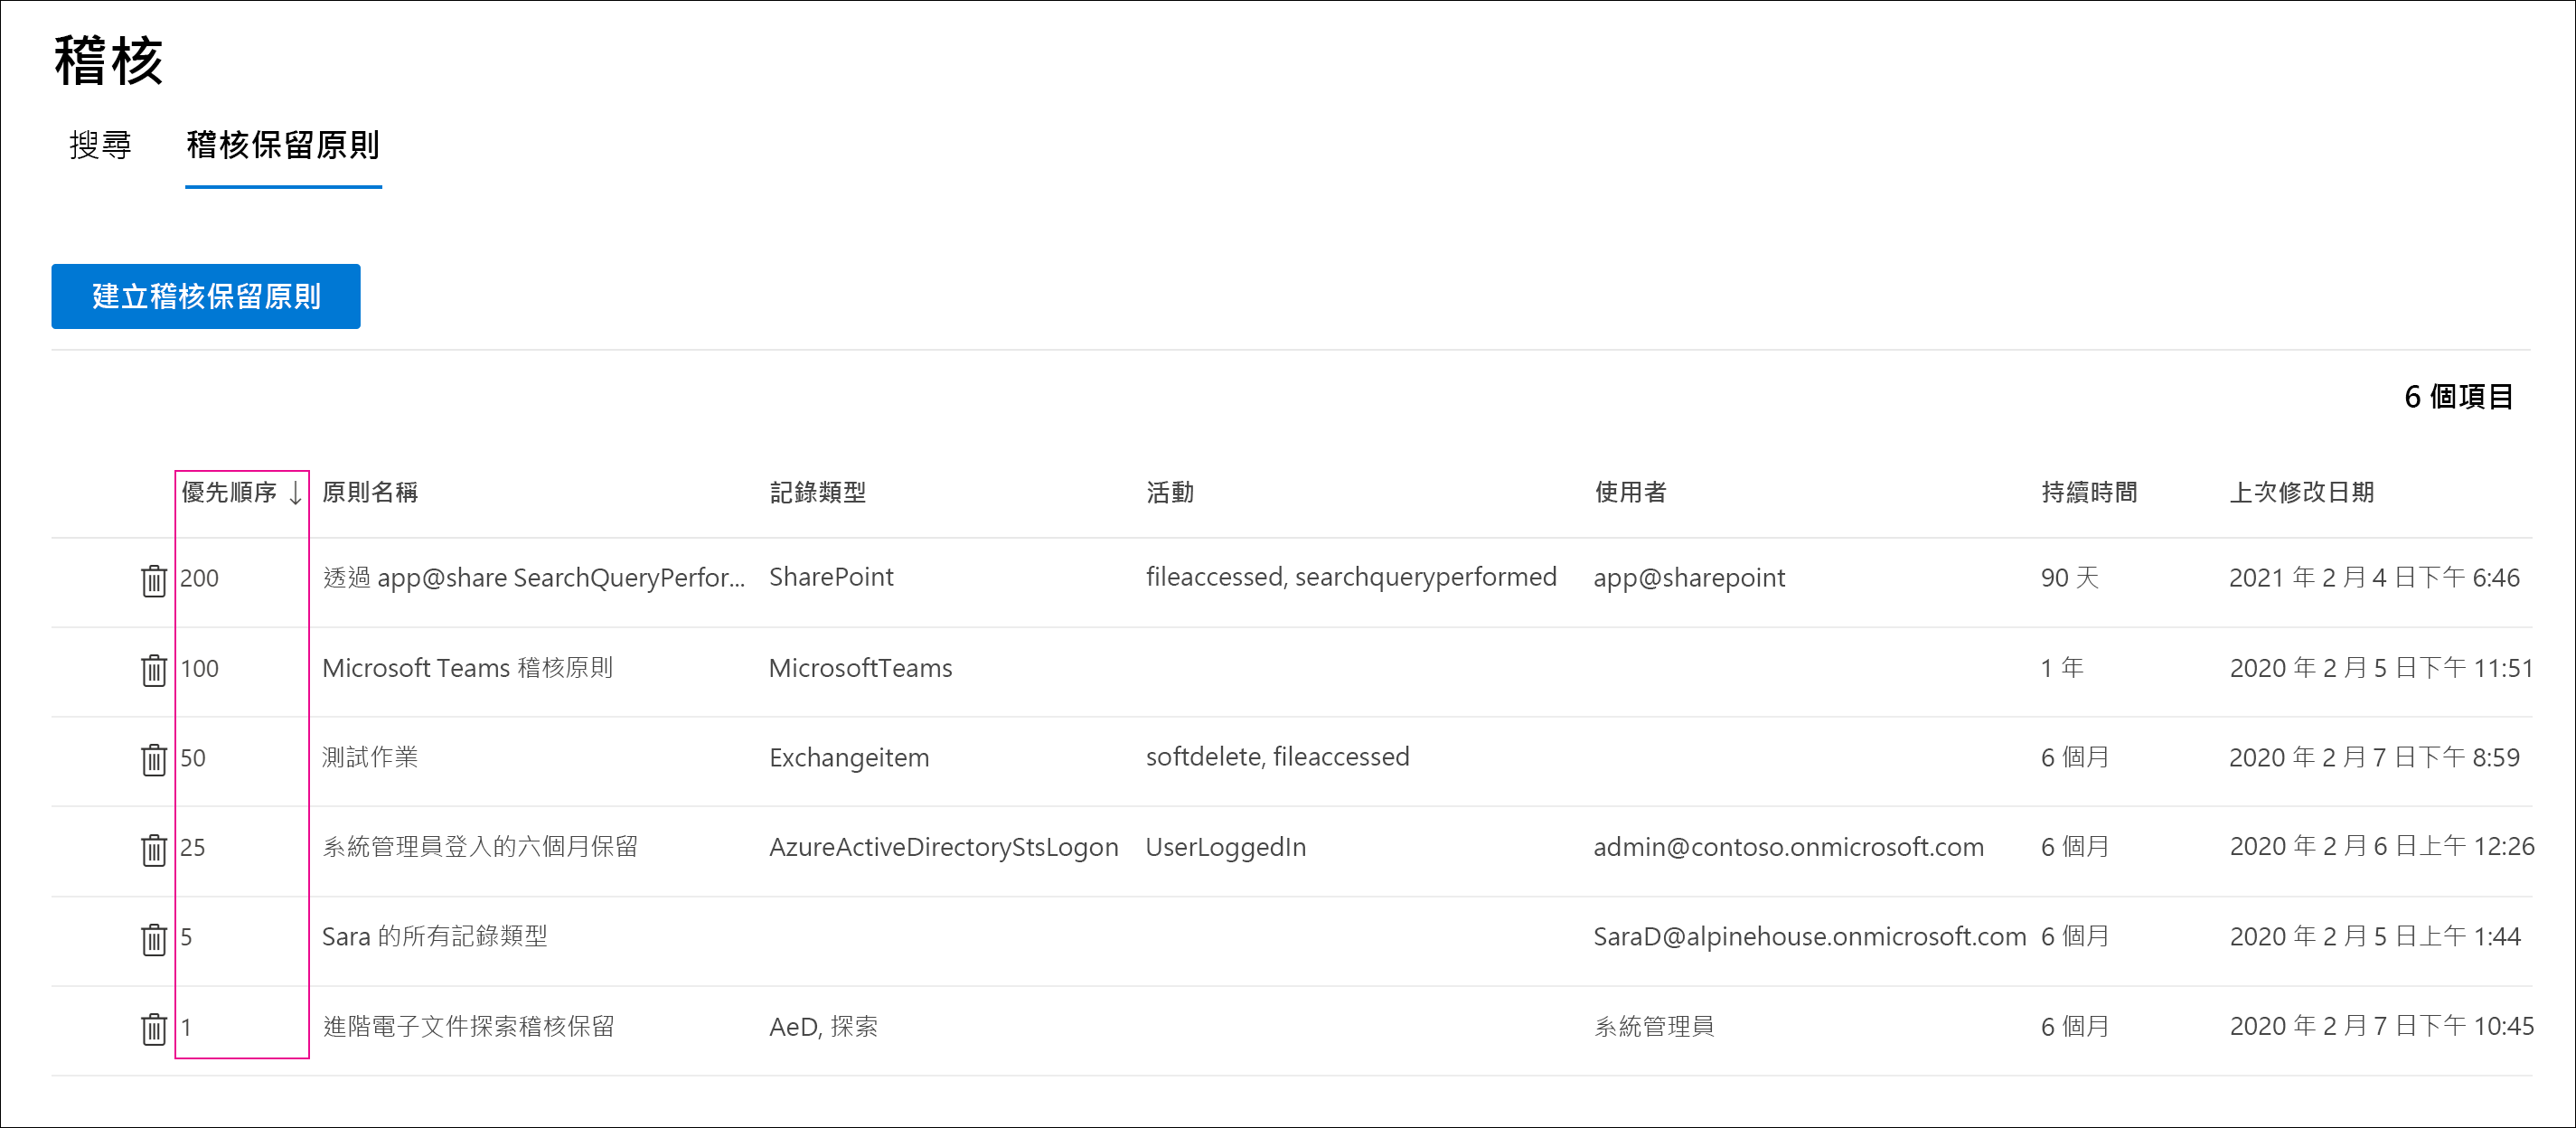Viewport: 2576px width, 1128px height.
Task: Click fileaccessed, searchqueryperformed activity cell
Action: point(1351,577)
